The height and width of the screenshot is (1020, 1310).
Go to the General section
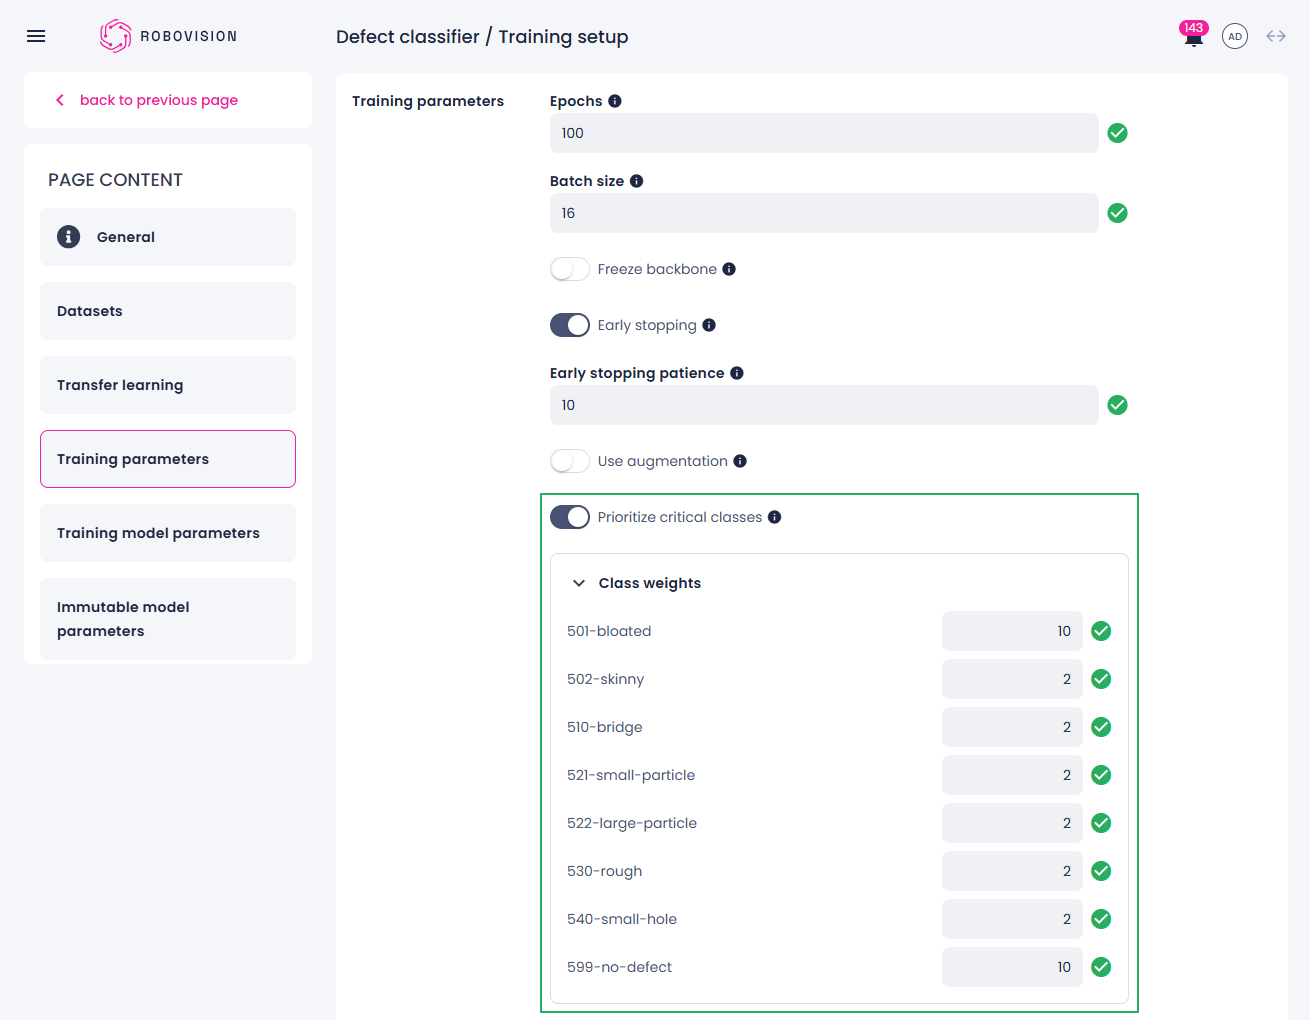pyautogui.click(x=168, y=237)
